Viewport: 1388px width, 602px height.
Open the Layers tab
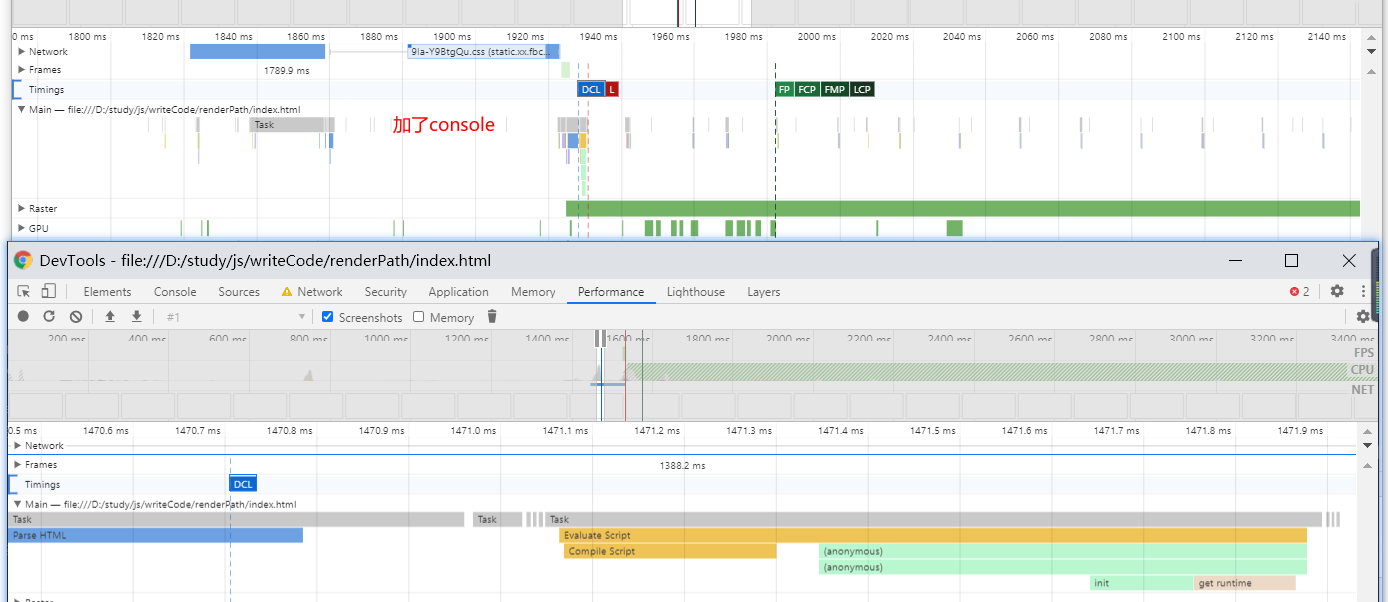coord(764,292)
